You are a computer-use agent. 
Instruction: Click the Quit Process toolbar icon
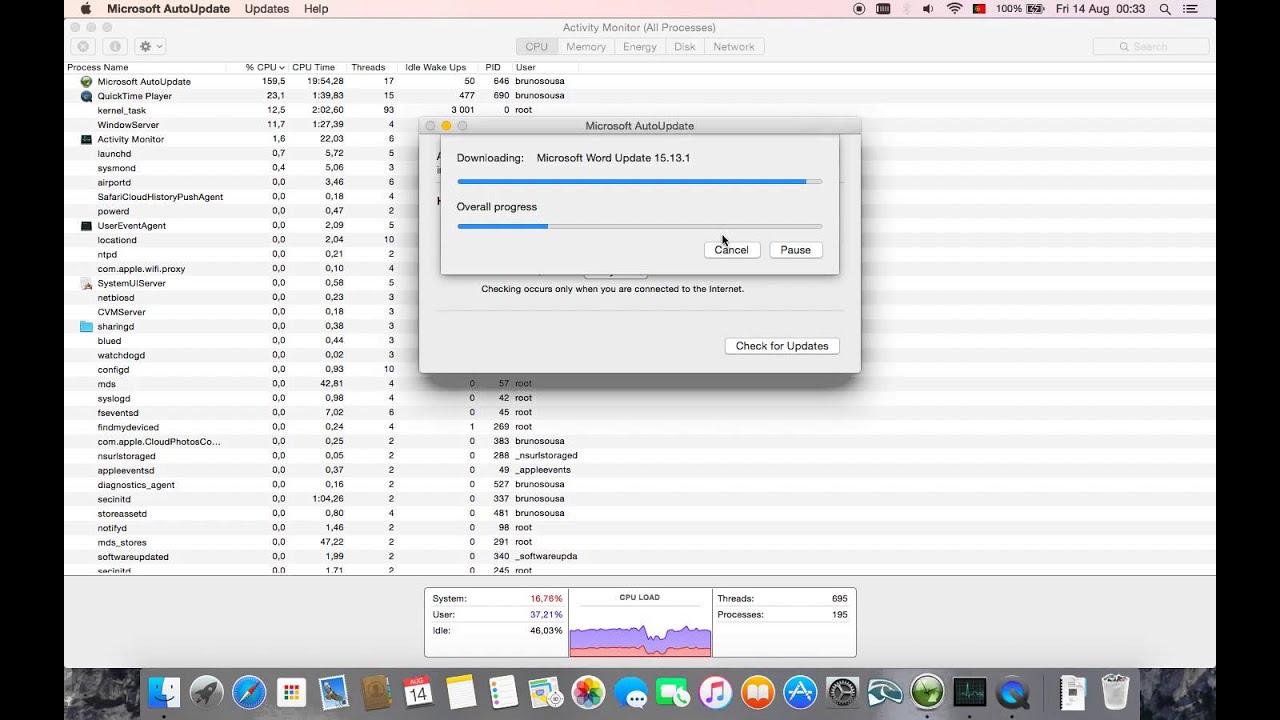tap(83, 47)
